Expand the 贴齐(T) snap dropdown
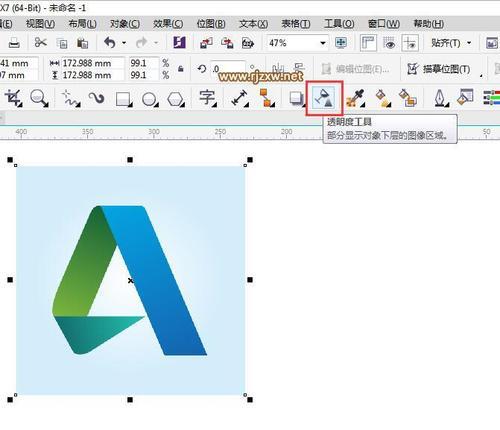The image size is (500, 430). (469, 43)
